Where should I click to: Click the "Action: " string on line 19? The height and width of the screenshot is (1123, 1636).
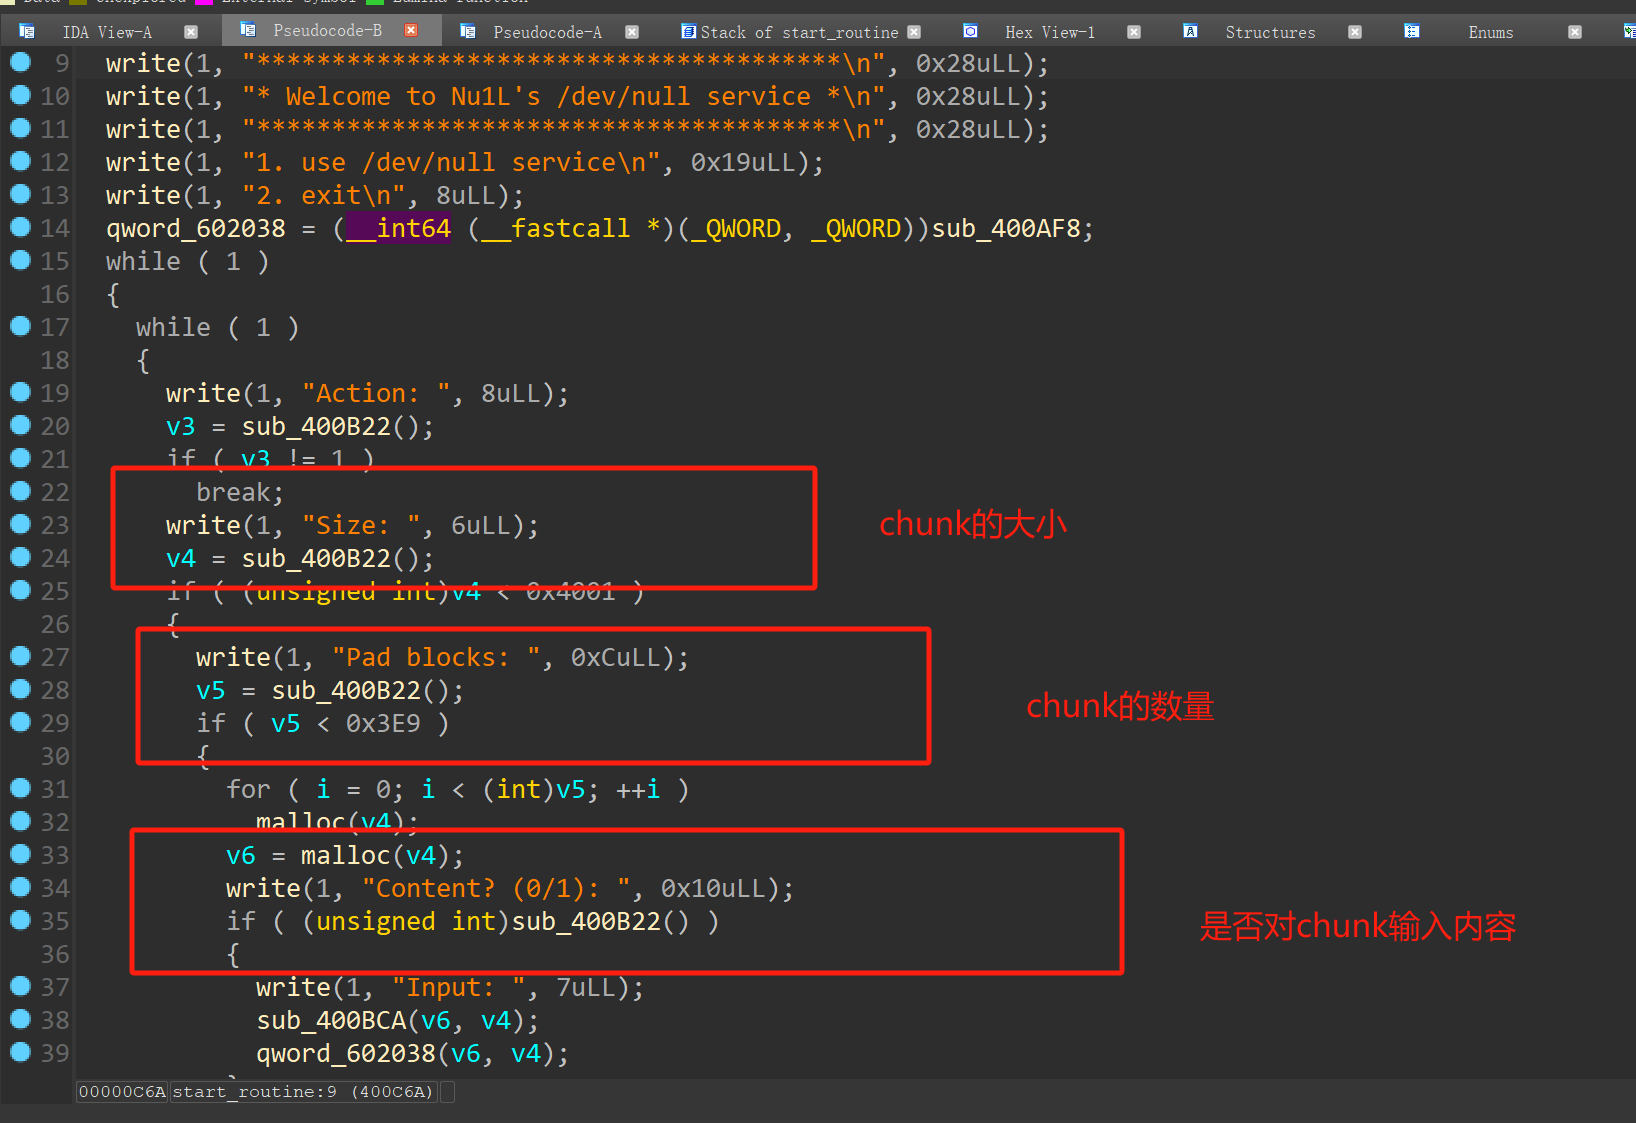pyautogui.click(x=377, y=394)
